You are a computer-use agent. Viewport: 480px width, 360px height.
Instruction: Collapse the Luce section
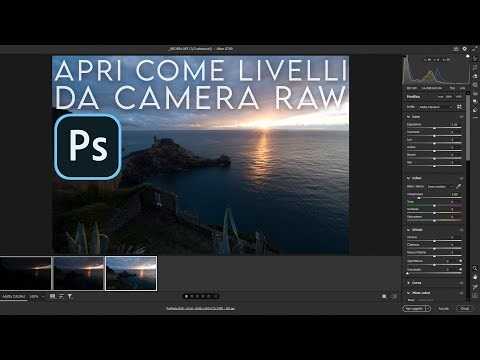click(408, 117)
